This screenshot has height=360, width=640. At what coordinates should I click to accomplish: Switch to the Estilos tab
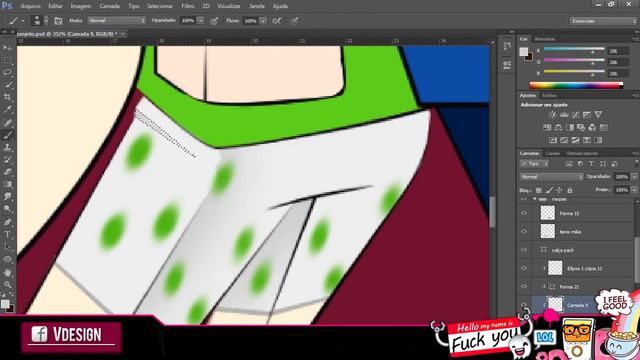tap(549, 96)
